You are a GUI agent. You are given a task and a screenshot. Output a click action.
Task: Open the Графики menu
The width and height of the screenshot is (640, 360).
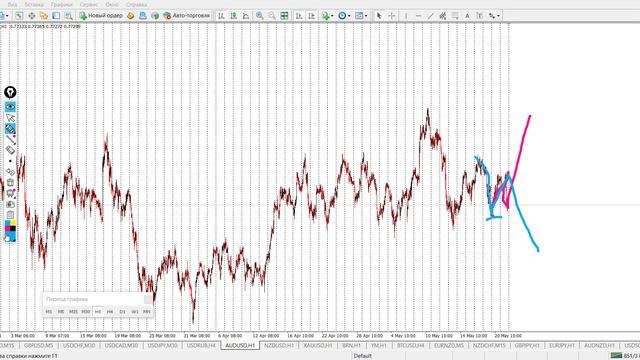pyautogui.click(x=62, y=4)
